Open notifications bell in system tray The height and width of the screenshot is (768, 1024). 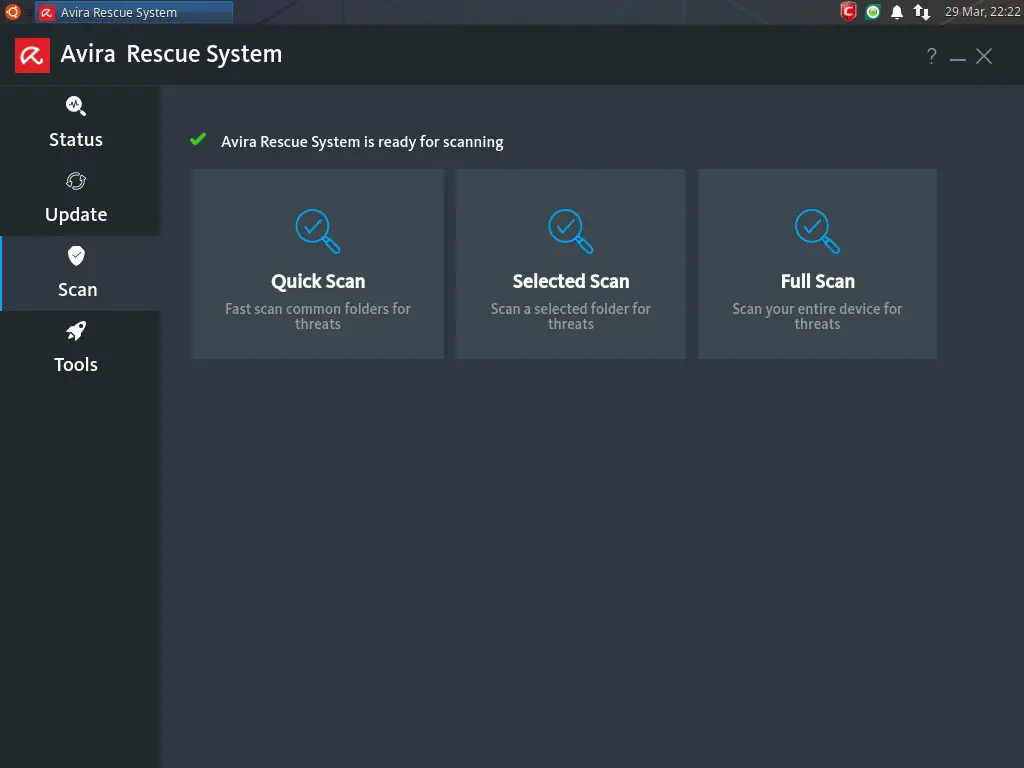pyautogui.click(x=897, y=12)
